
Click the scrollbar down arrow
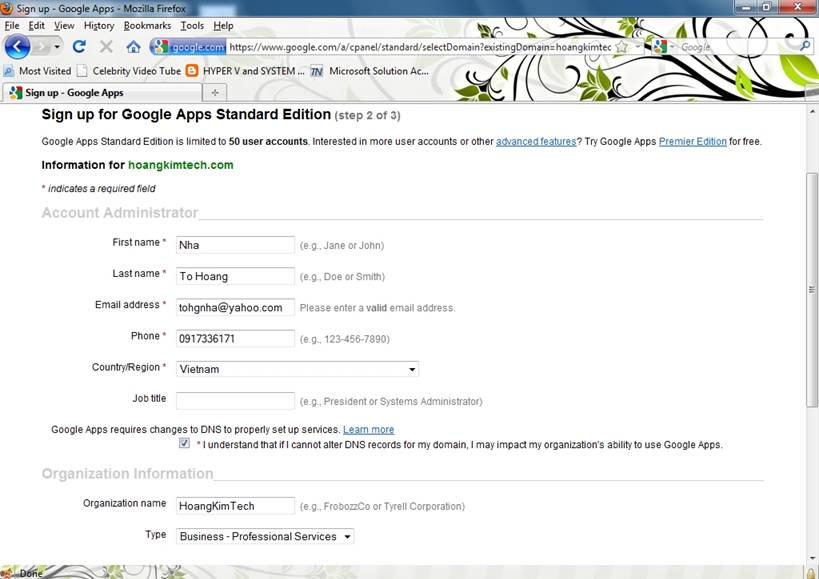(812, 558)
